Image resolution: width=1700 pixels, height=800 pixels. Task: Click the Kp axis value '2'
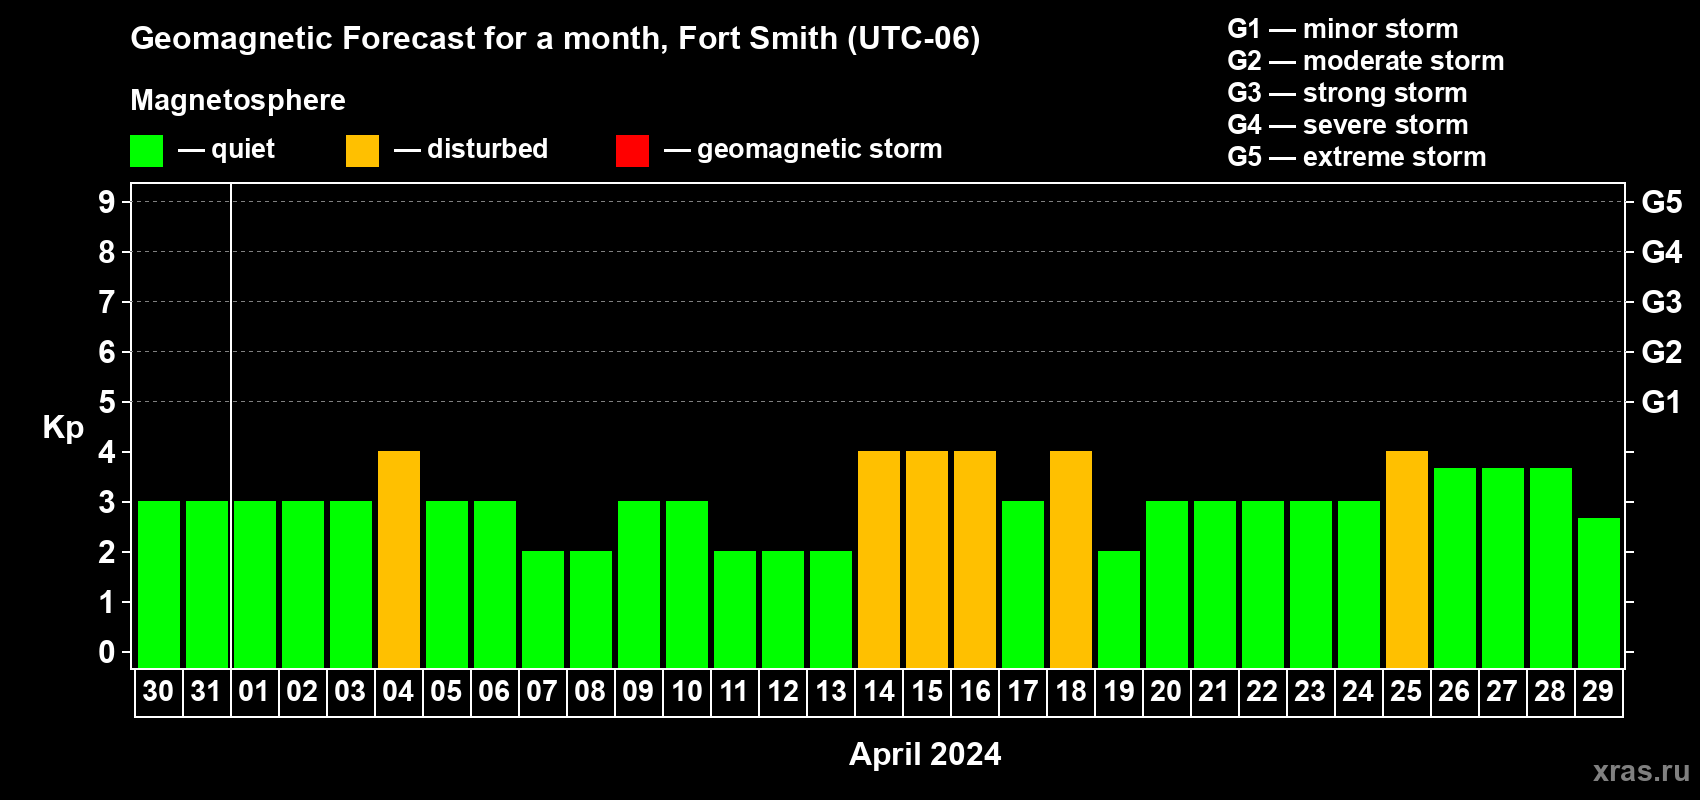tap(107, 552)
